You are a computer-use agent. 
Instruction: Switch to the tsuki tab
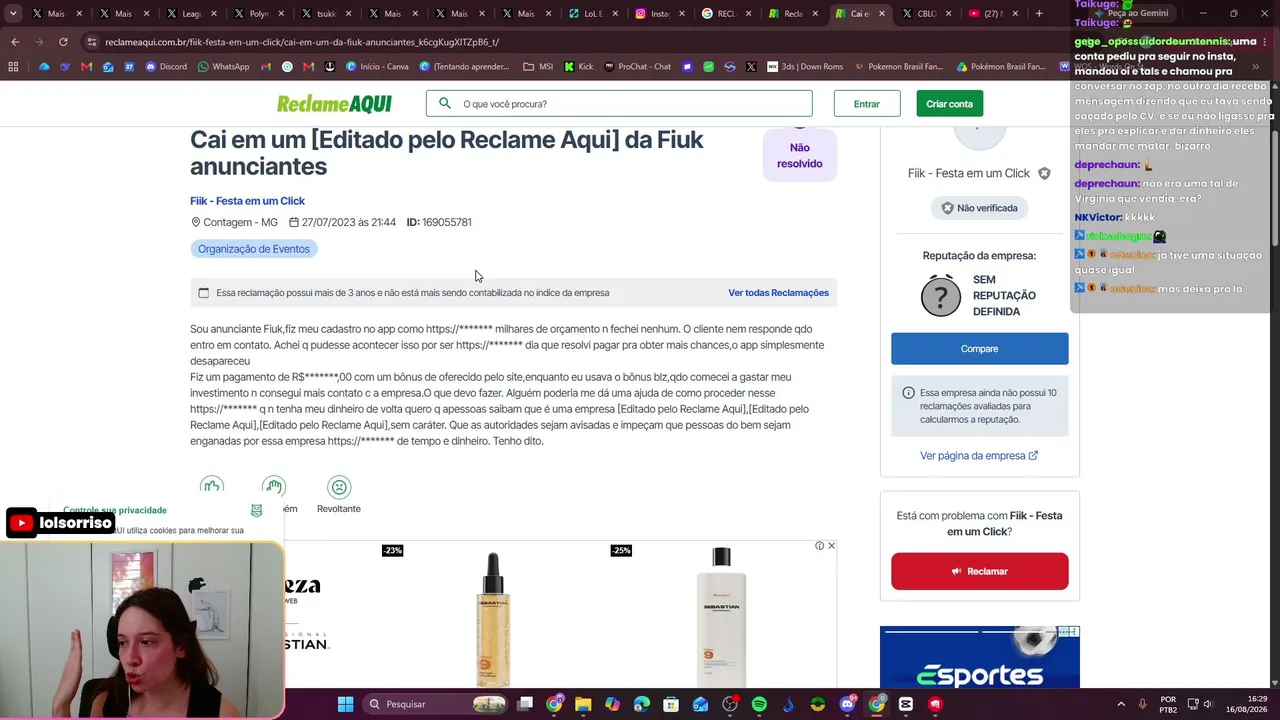pyautogui.click(x=325, y=14)
